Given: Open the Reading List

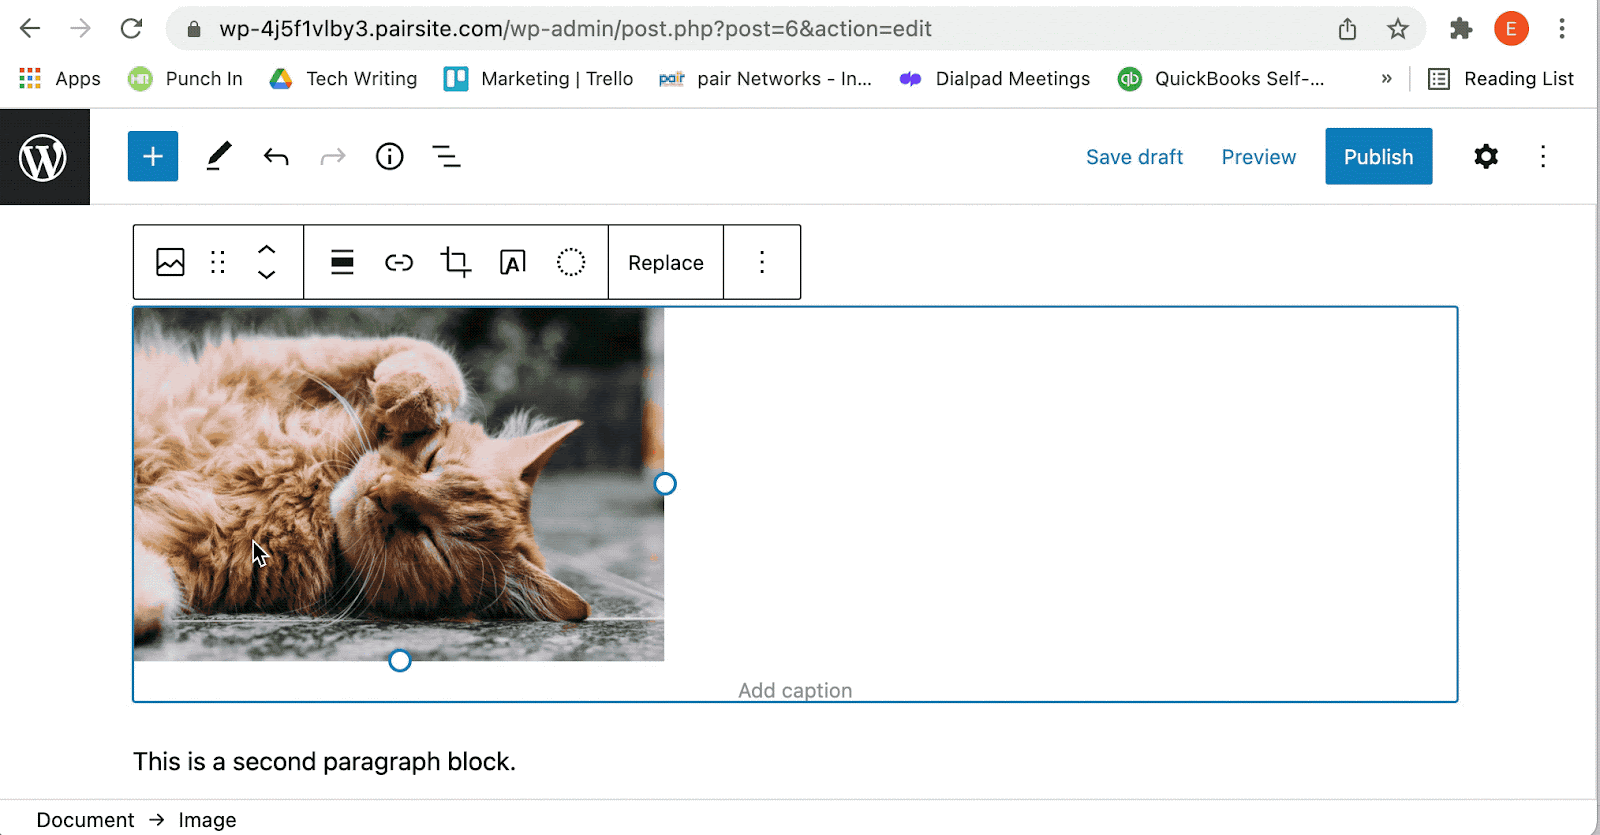Looking at the screenshot, I should tap(1500, 78).
